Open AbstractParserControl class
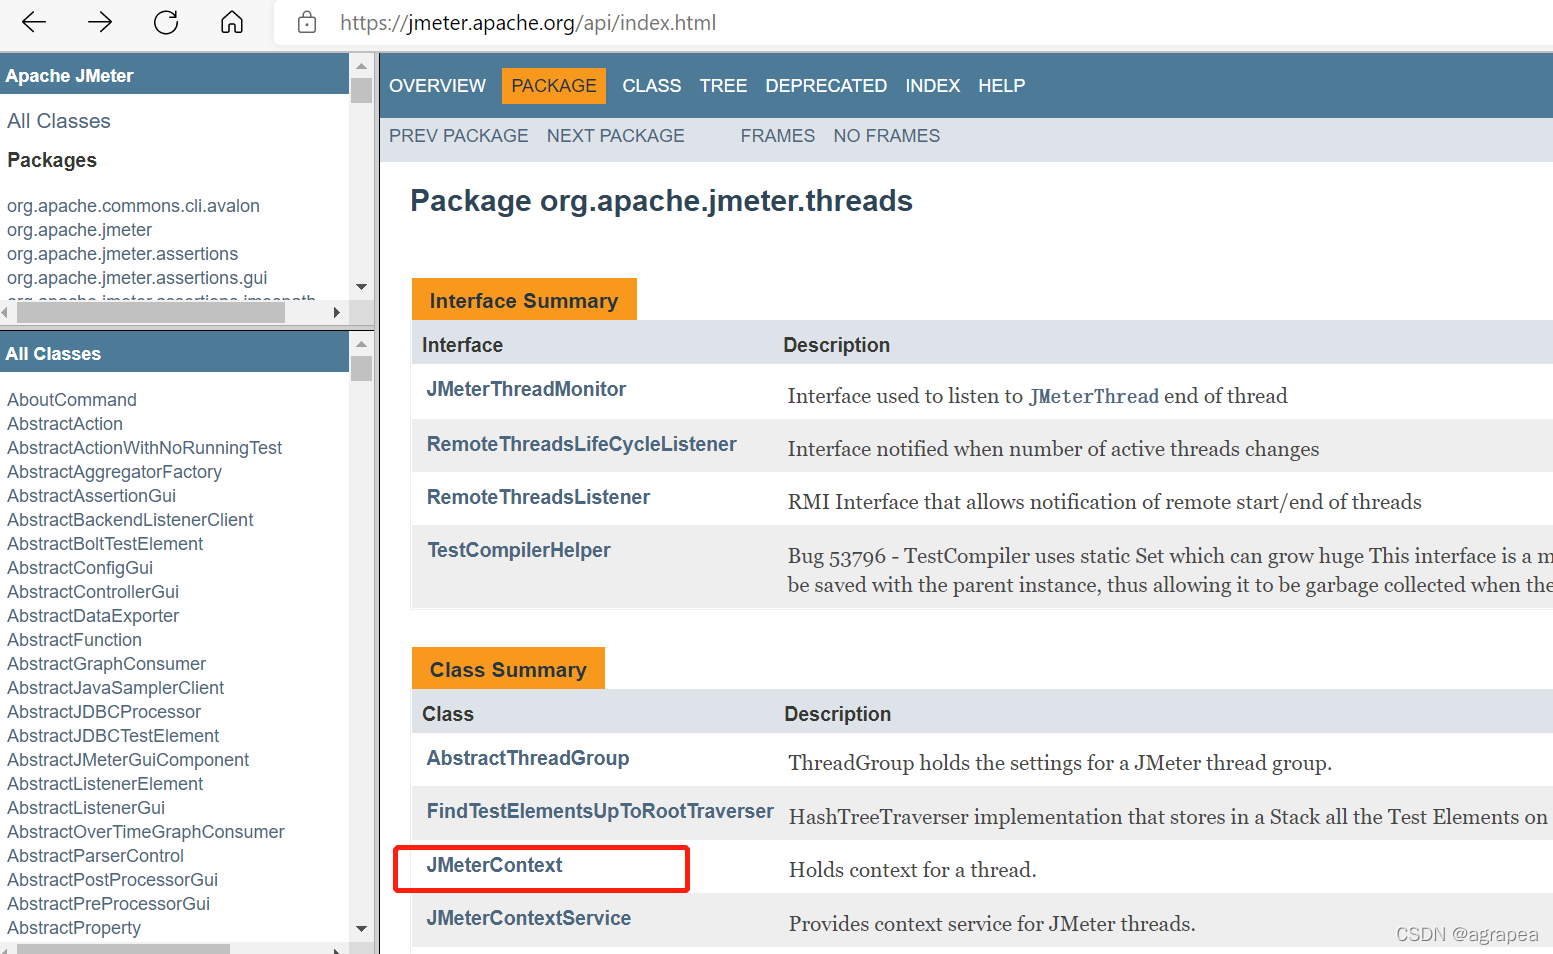The image size is (1553, 954). click(95, 856)
